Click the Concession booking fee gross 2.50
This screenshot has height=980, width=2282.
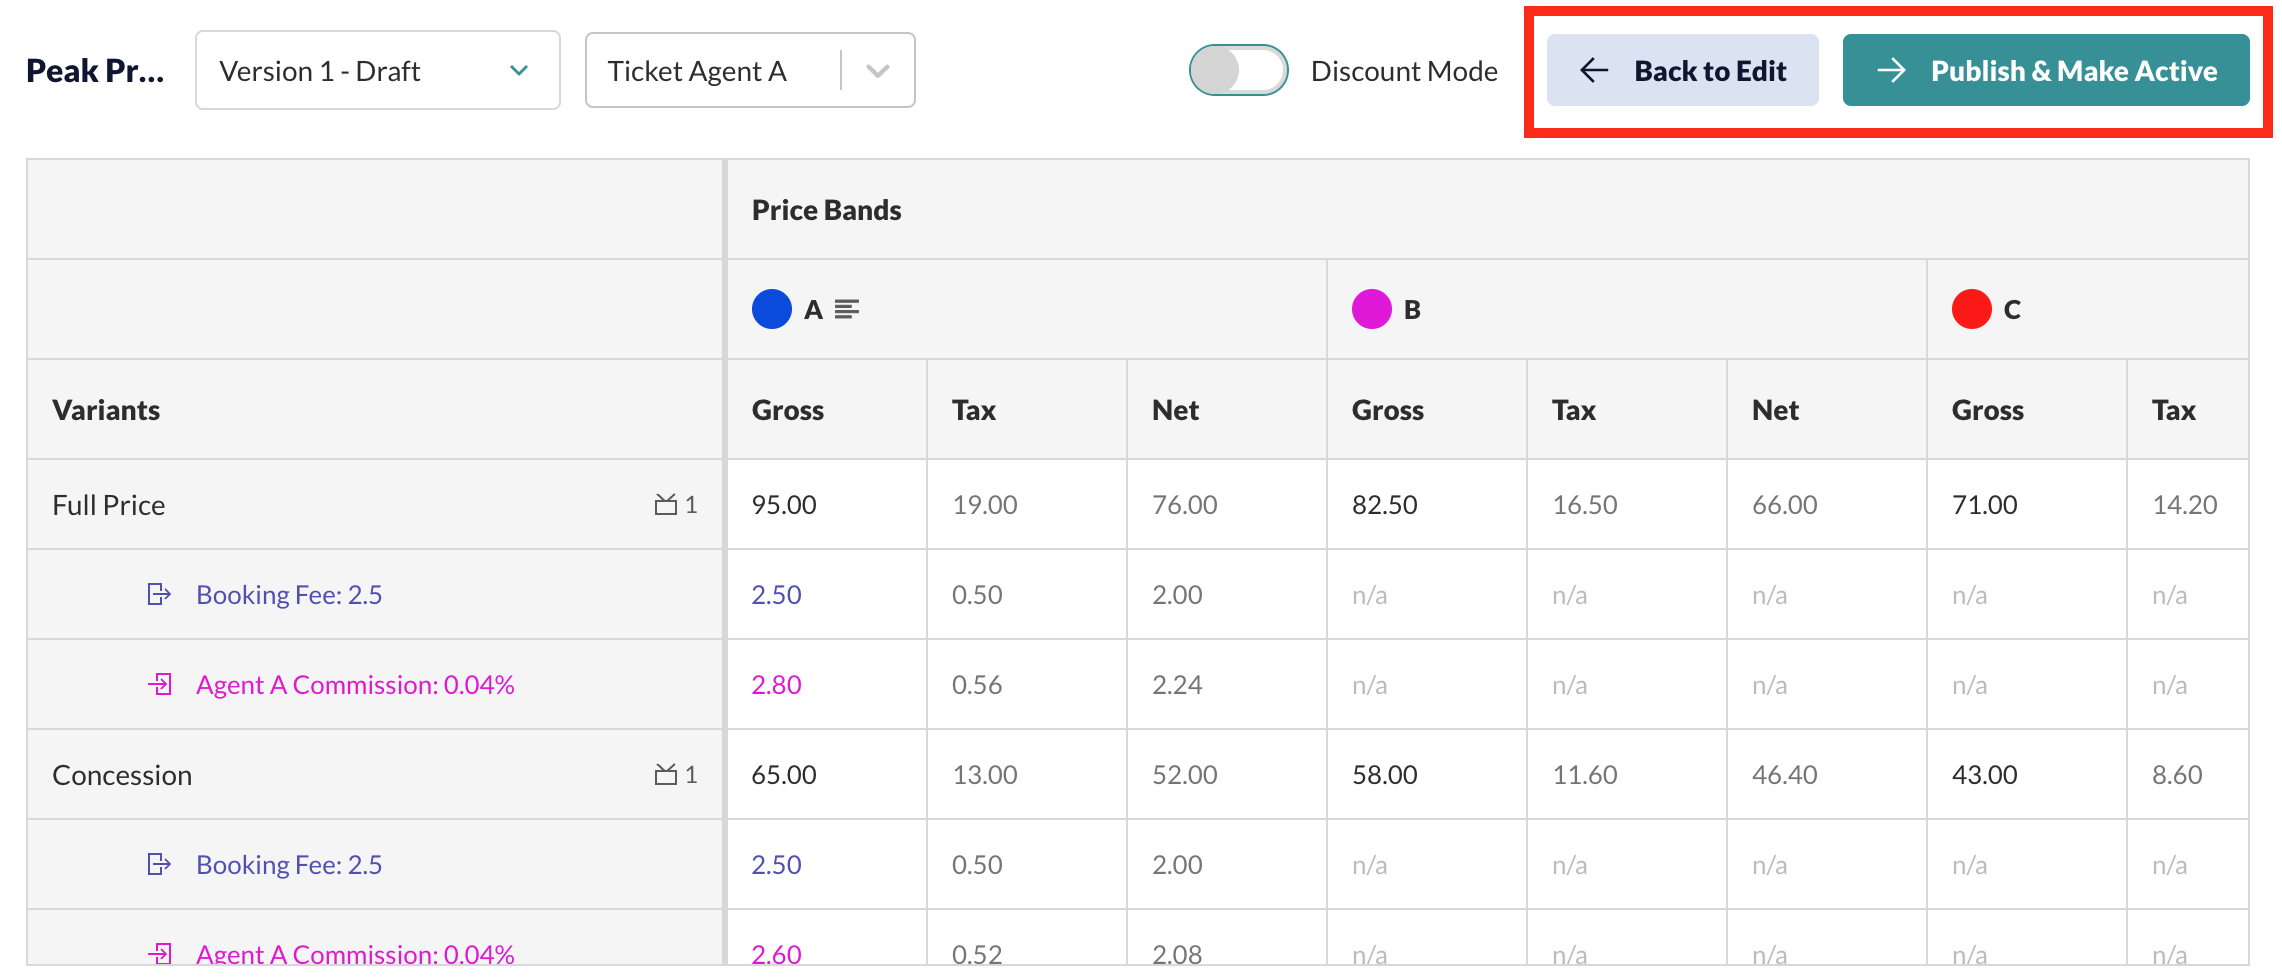pyautogui.click(x=776, y=865)
